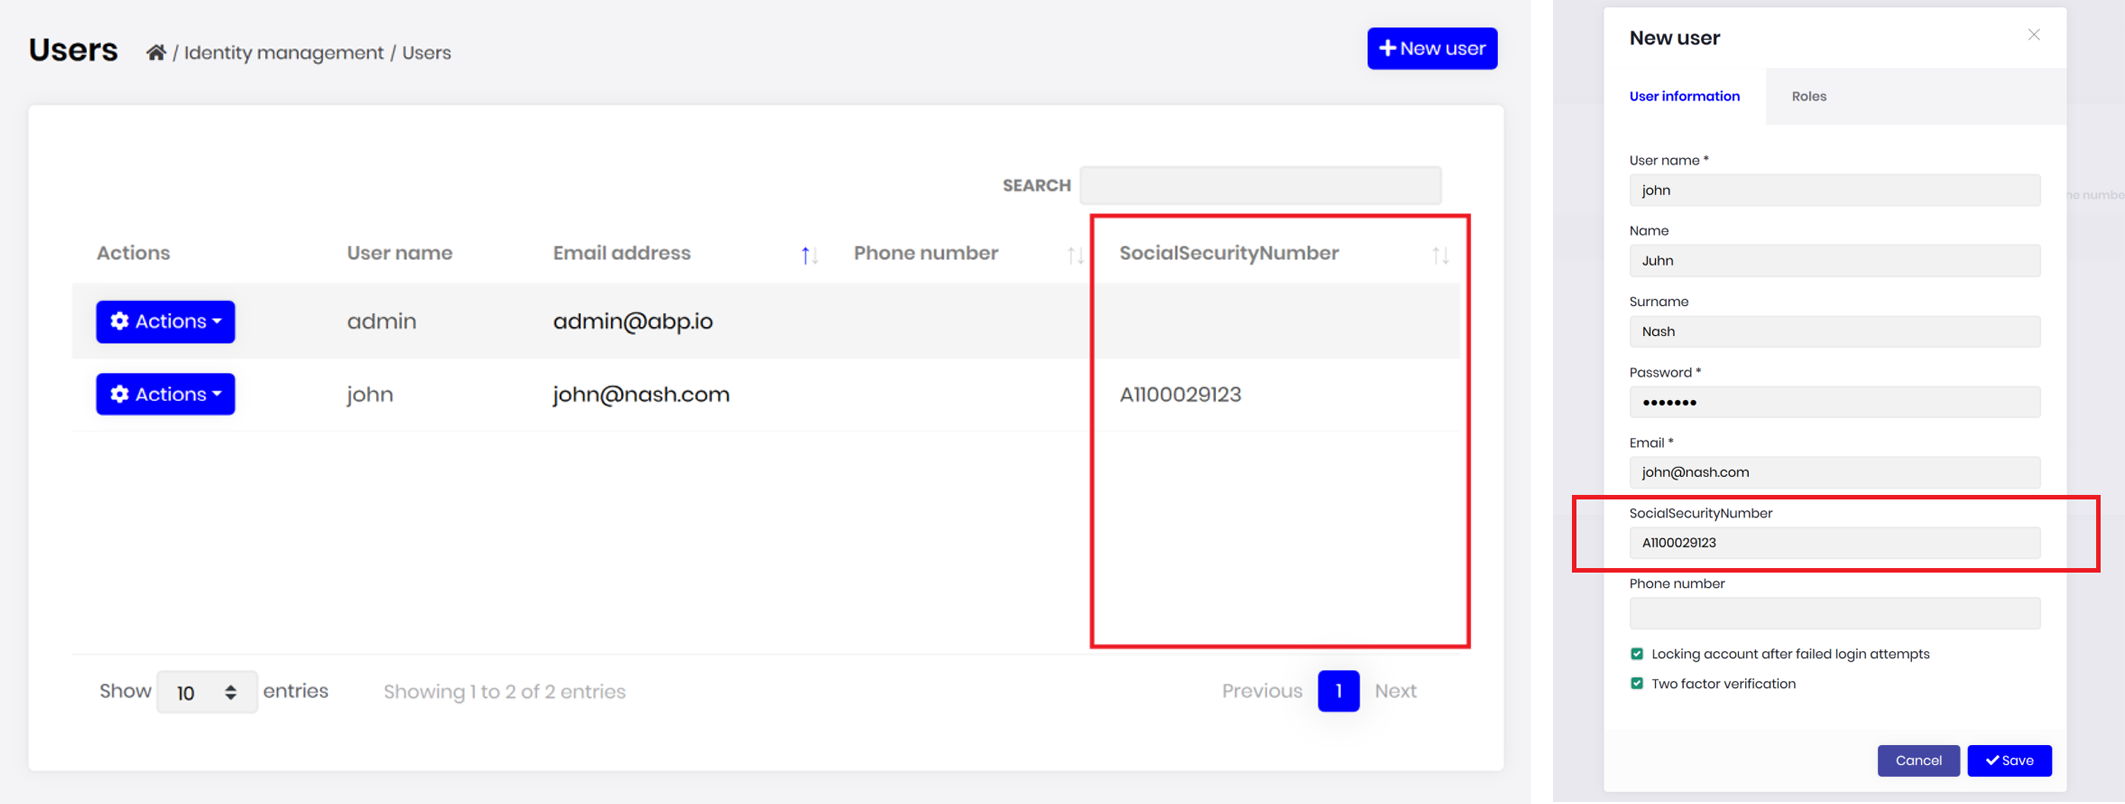The image size is (2125, 804).
Task: Close the New user dialog
Action: 2033,35
